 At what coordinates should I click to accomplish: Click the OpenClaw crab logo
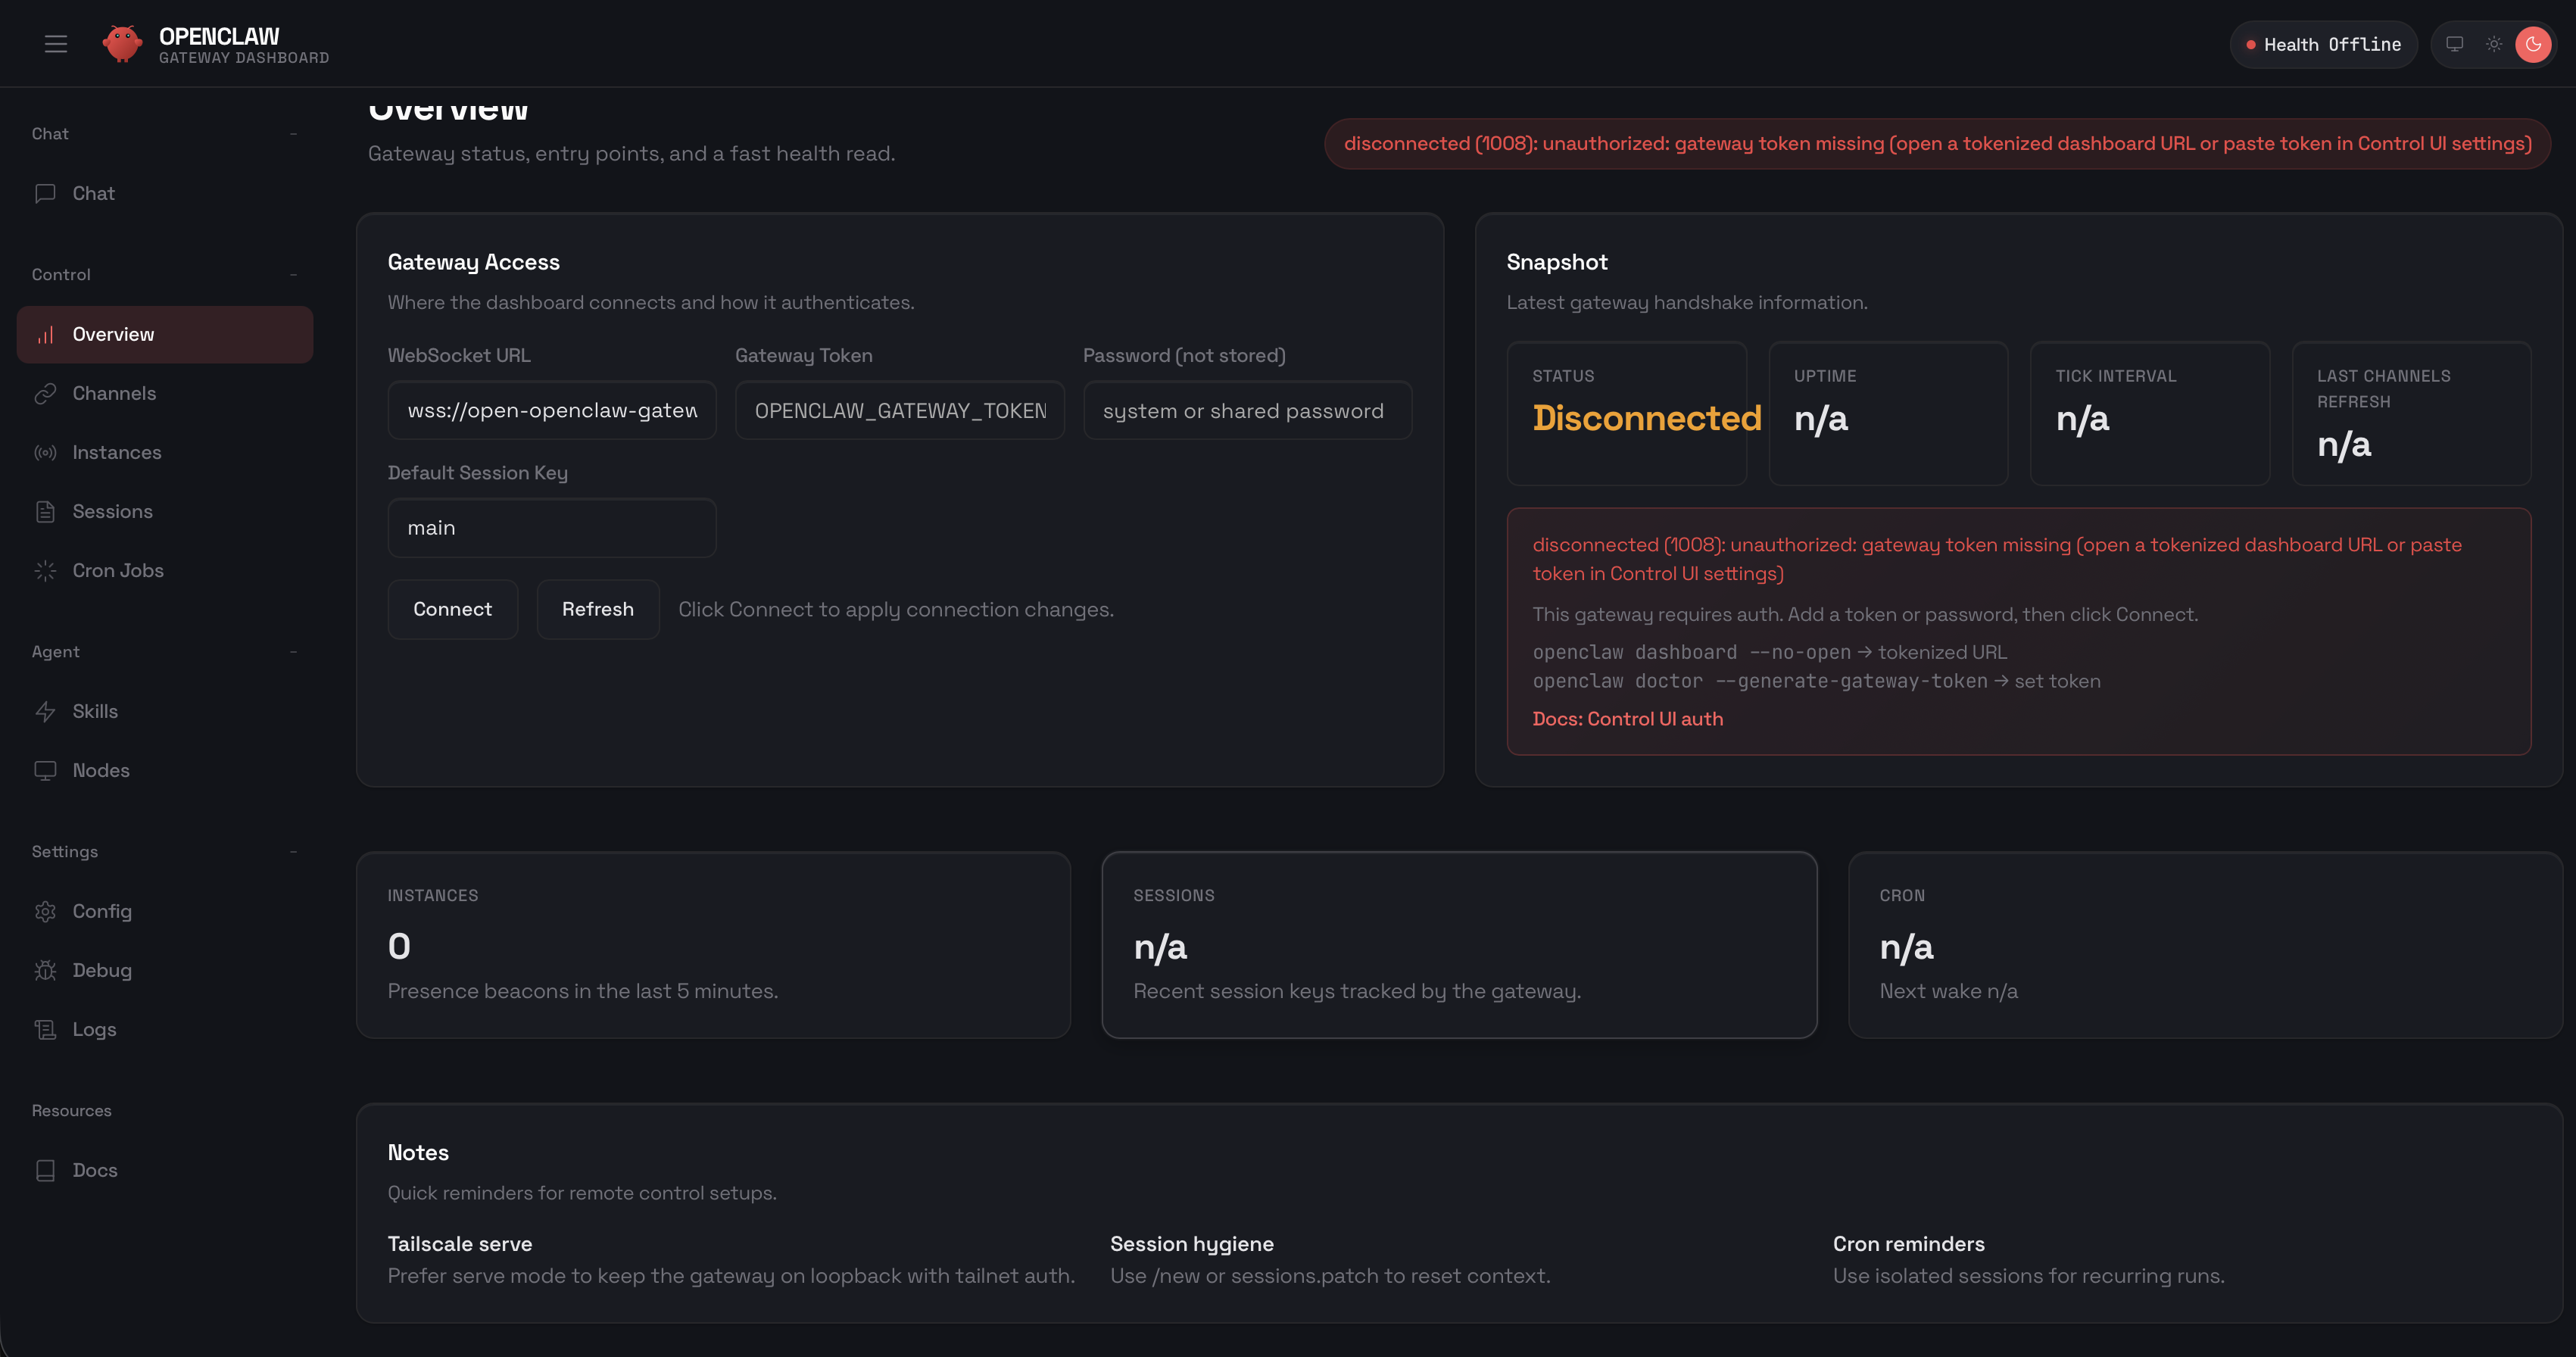[122, 43]
